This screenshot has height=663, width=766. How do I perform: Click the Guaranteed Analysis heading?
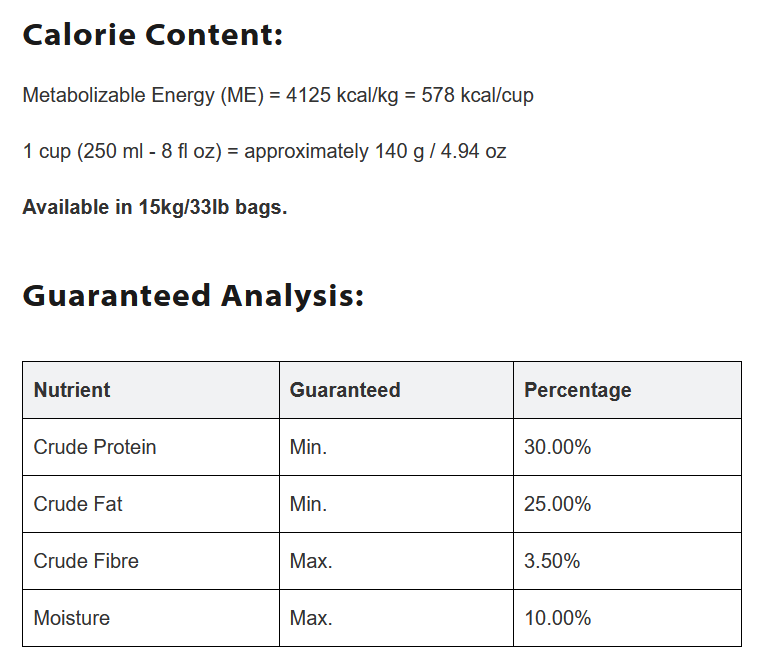click(193, 296)
